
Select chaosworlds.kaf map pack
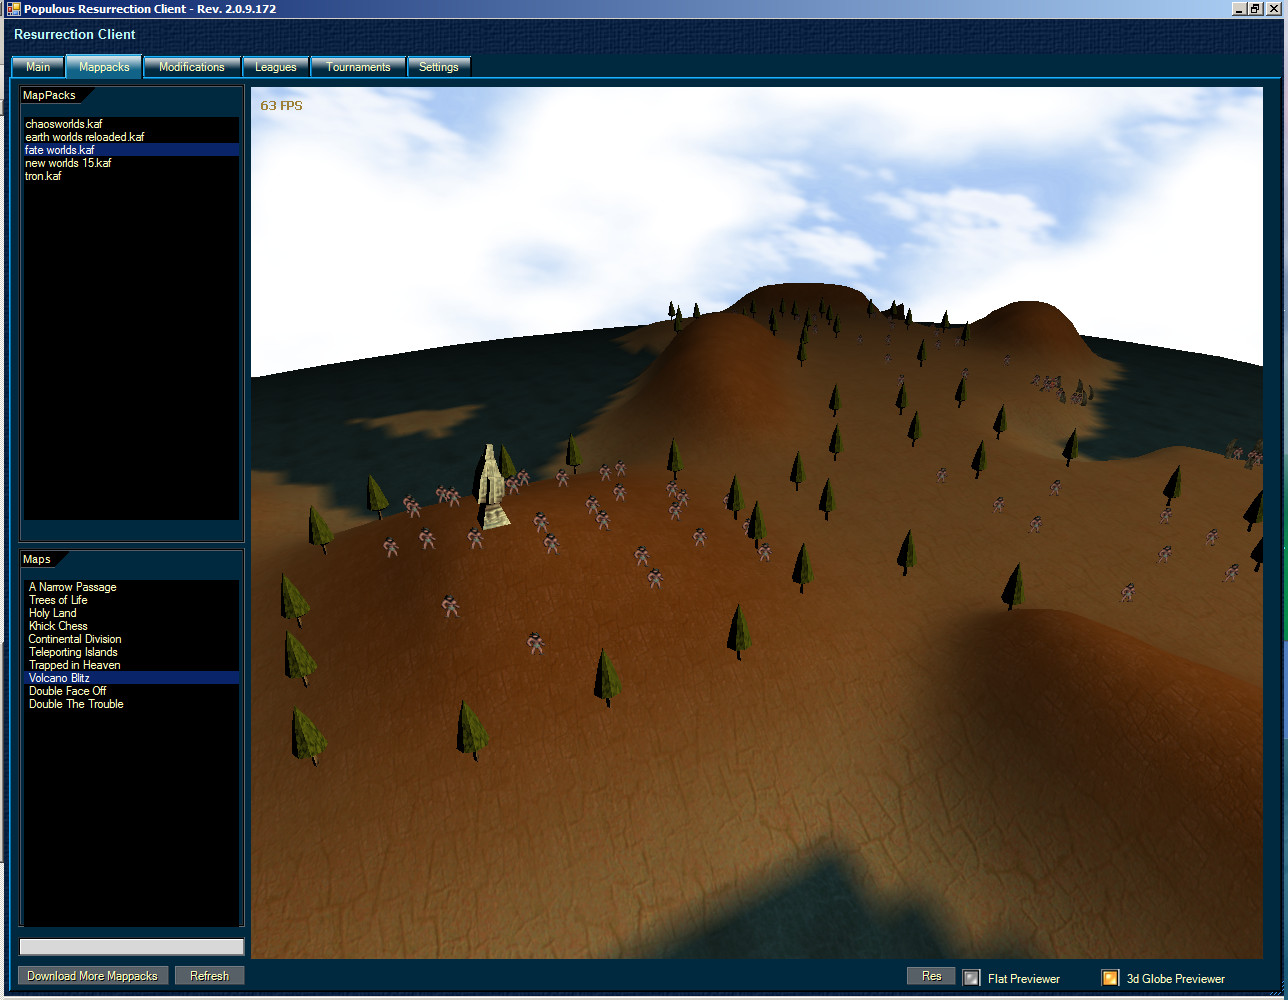[131, 124]
